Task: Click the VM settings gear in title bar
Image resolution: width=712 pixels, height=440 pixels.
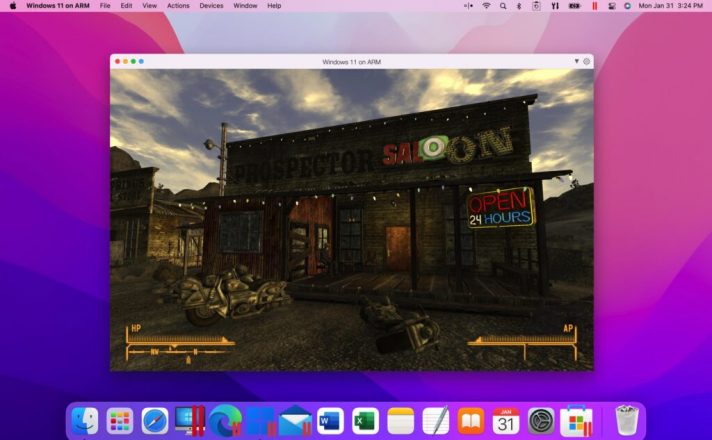Action: pos(586,61)
